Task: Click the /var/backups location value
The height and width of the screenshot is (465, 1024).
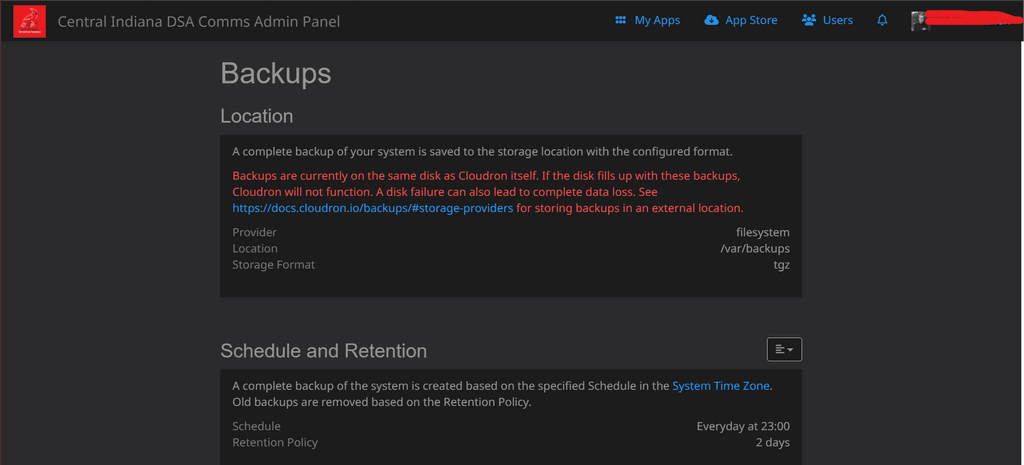Action: [x=755, y=248]
